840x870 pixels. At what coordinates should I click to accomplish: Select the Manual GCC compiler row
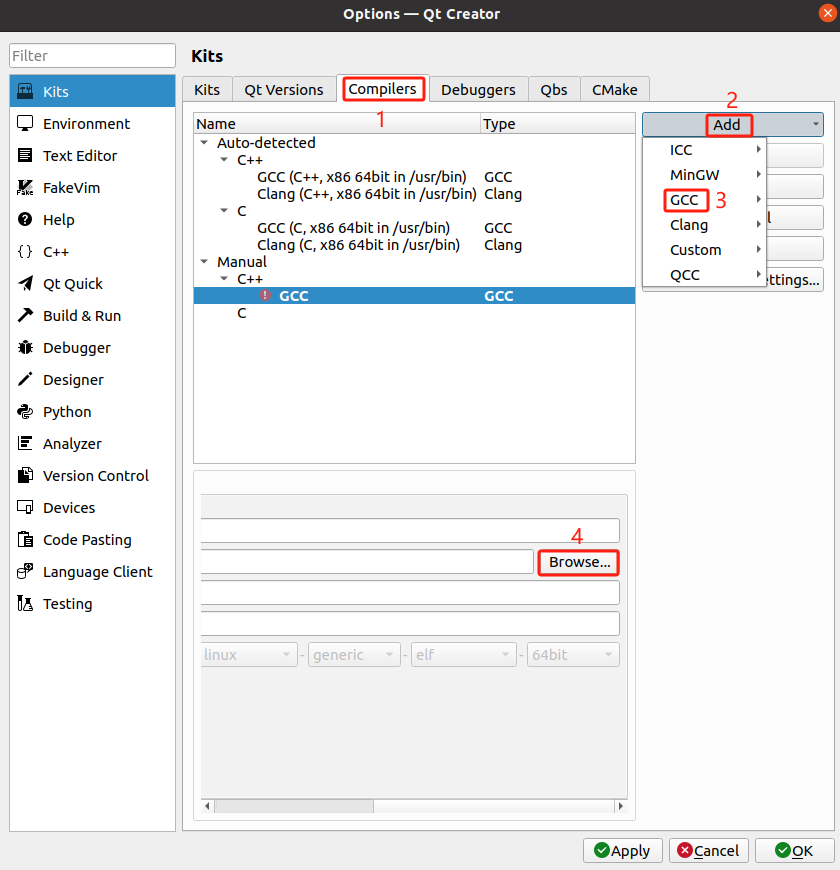(x=414, y=295)
